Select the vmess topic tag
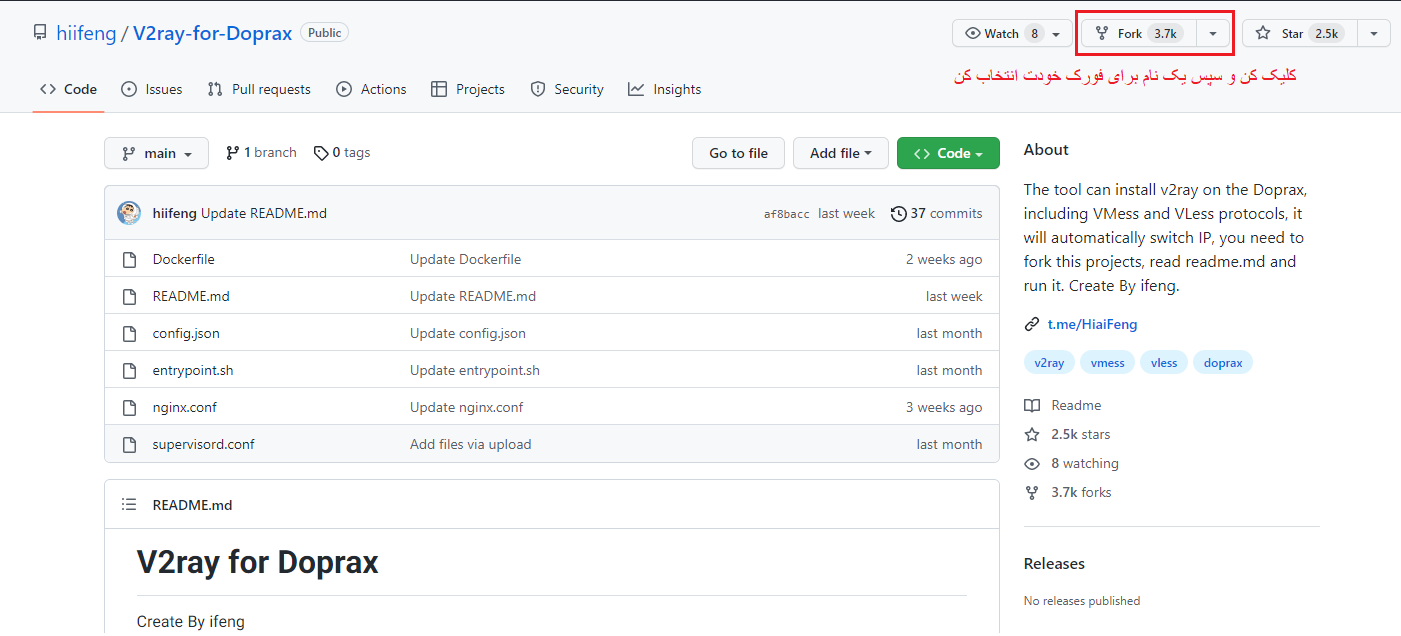The height and width of the screenshot is (636, 1401). pyautogui.click(x=1107, y=363)
